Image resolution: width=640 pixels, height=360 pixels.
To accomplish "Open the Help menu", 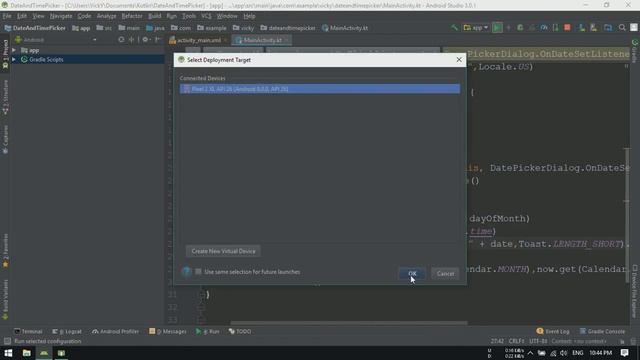I will 249,16.
